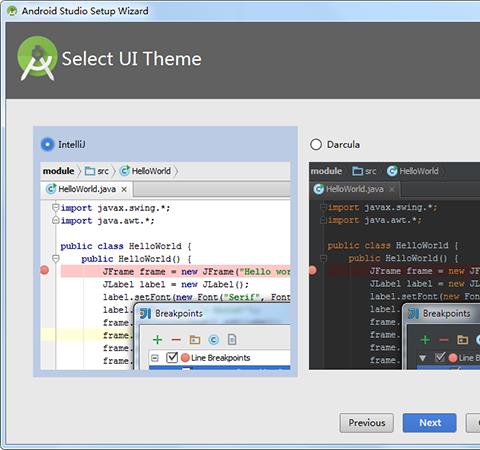The height and width of the screenshot is (450, 480).
Task: Click the Android Studio logo in header
Action: [x=37, y=59]
